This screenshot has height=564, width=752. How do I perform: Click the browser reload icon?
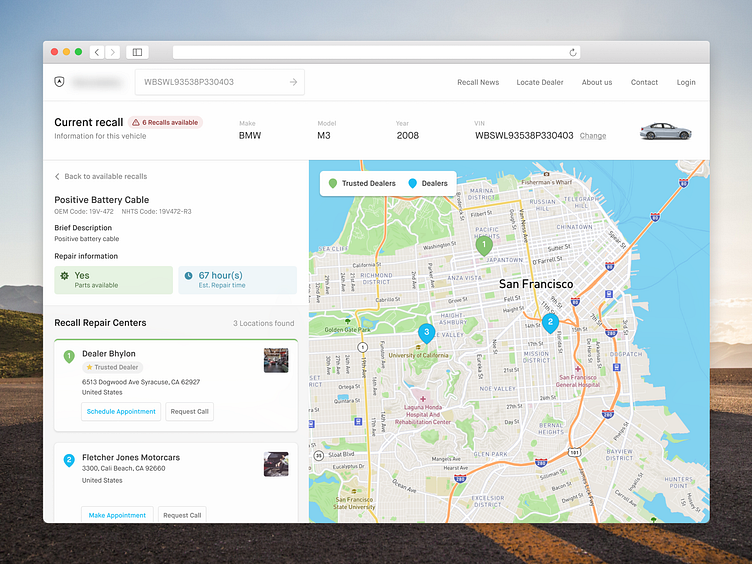573,52
